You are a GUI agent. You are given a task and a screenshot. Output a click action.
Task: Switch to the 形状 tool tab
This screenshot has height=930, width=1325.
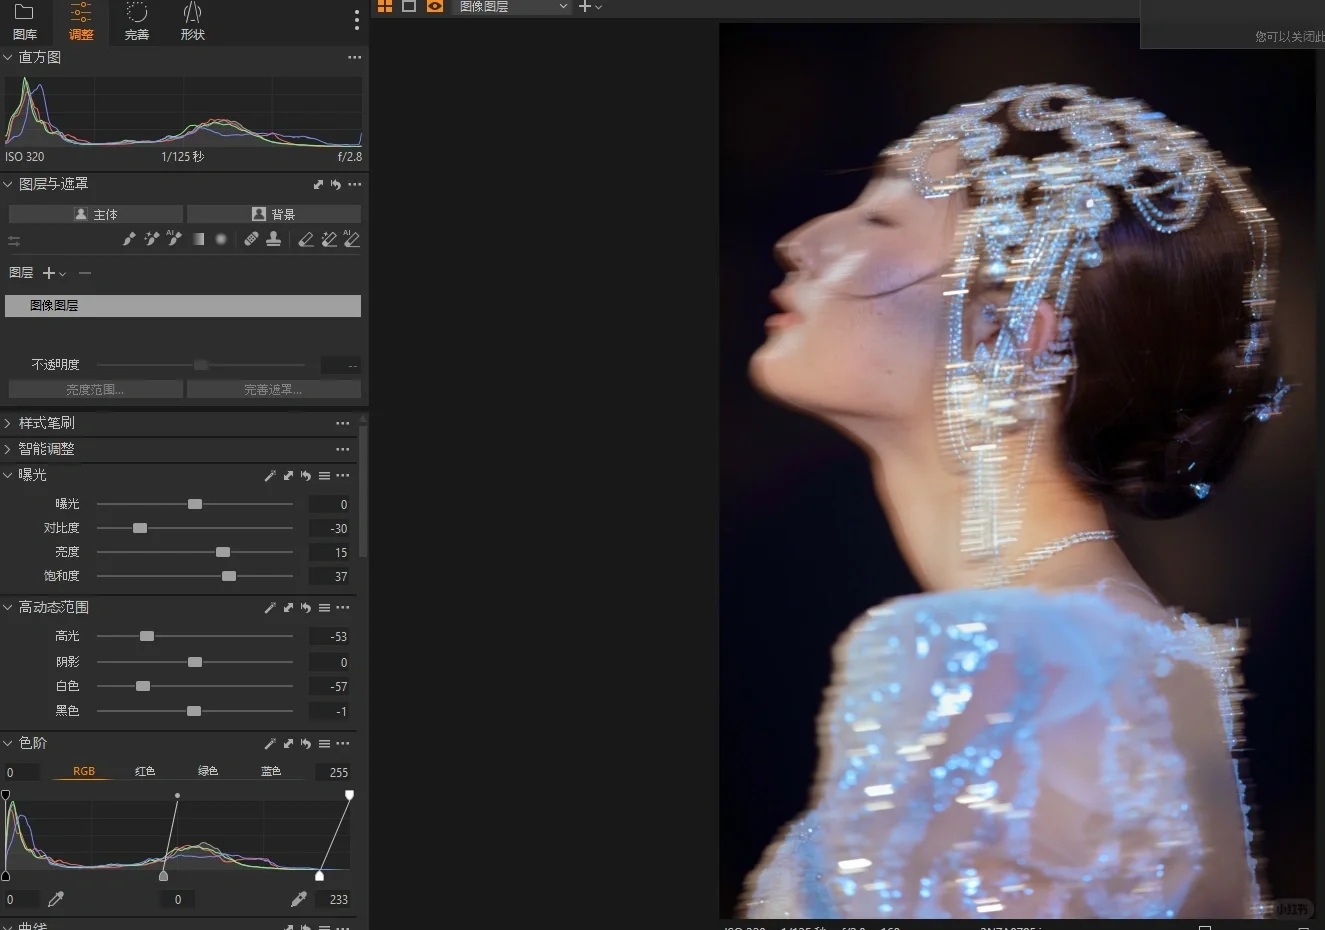point(193,22)
